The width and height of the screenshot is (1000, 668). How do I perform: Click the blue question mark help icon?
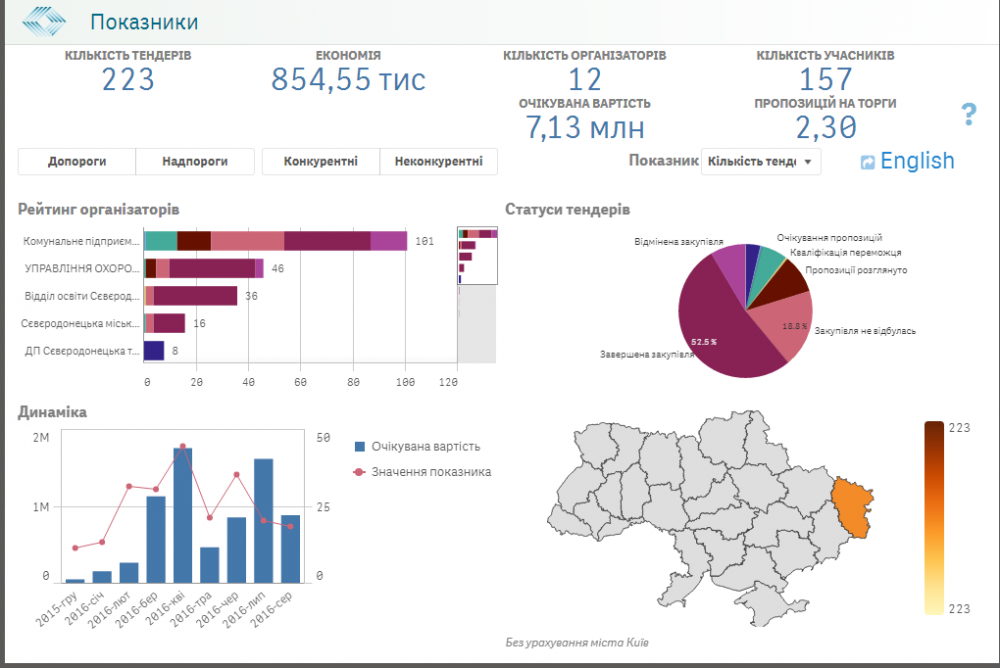[x=968, y=114]
